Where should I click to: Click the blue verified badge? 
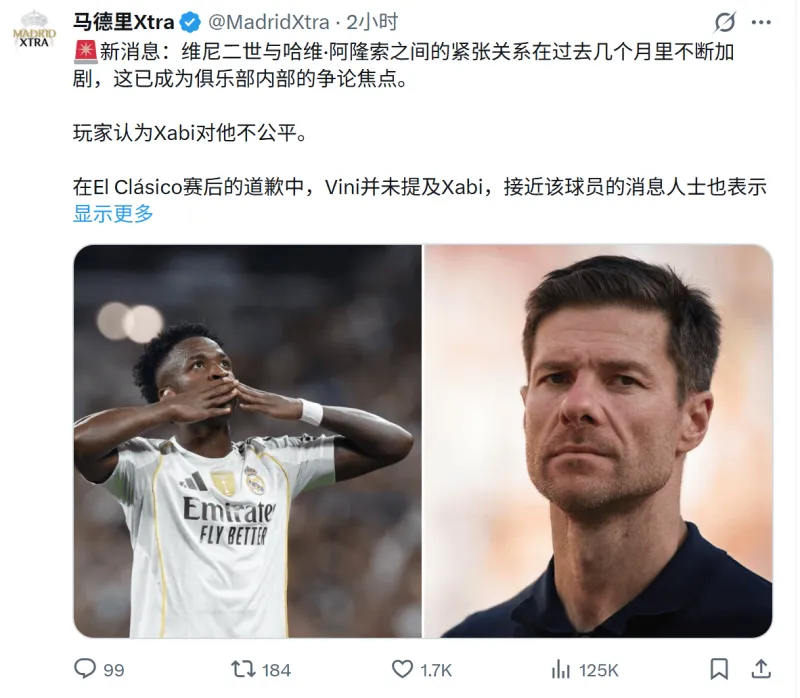190,22
